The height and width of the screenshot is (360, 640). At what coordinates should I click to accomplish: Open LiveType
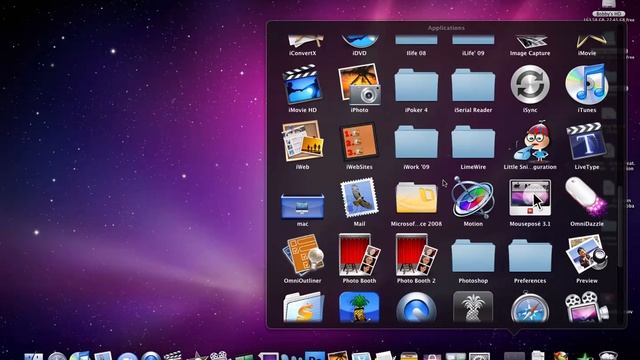(587, 141)
